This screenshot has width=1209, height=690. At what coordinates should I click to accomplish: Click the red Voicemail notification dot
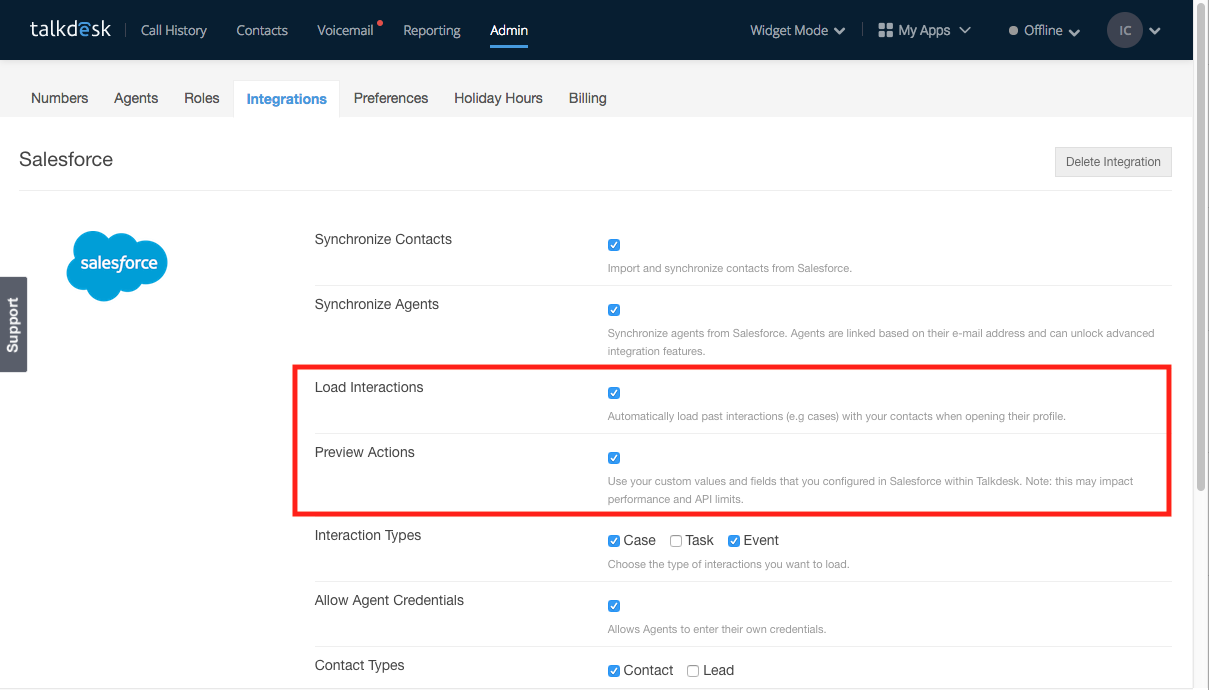pyautogui.click(x=380, y=22)
